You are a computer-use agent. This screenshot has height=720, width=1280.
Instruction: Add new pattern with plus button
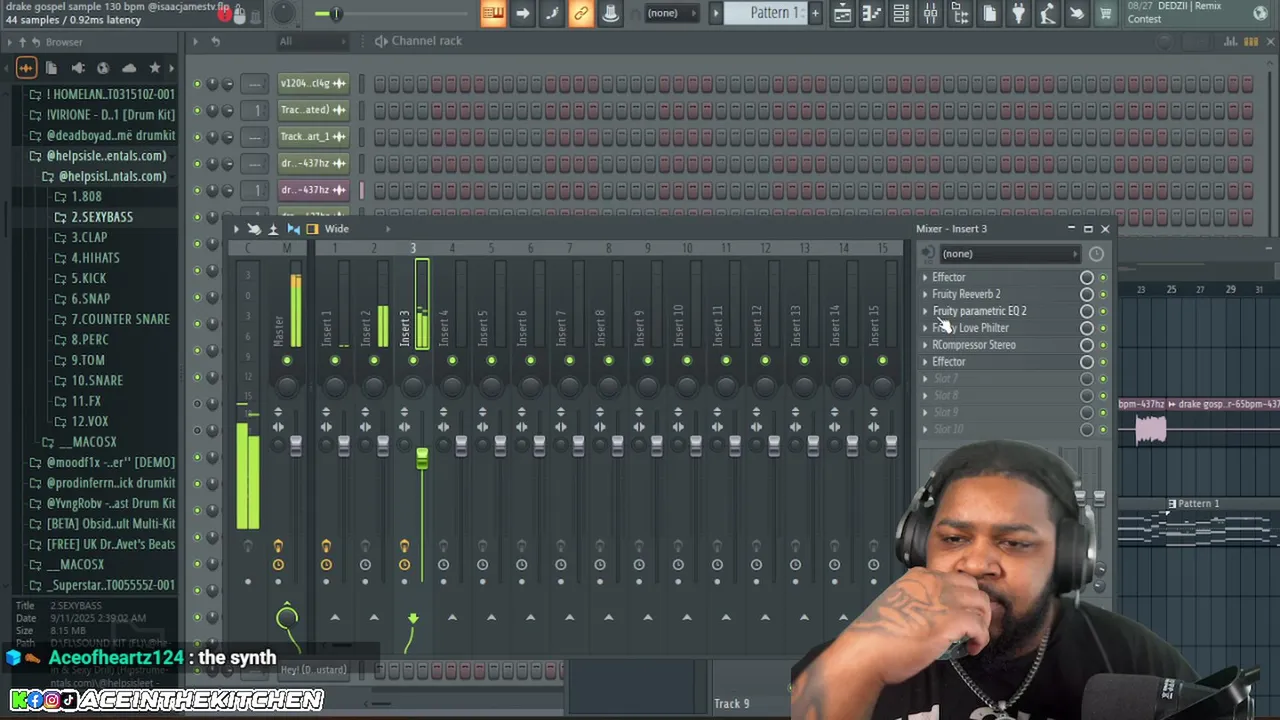[x=815, y=13]
